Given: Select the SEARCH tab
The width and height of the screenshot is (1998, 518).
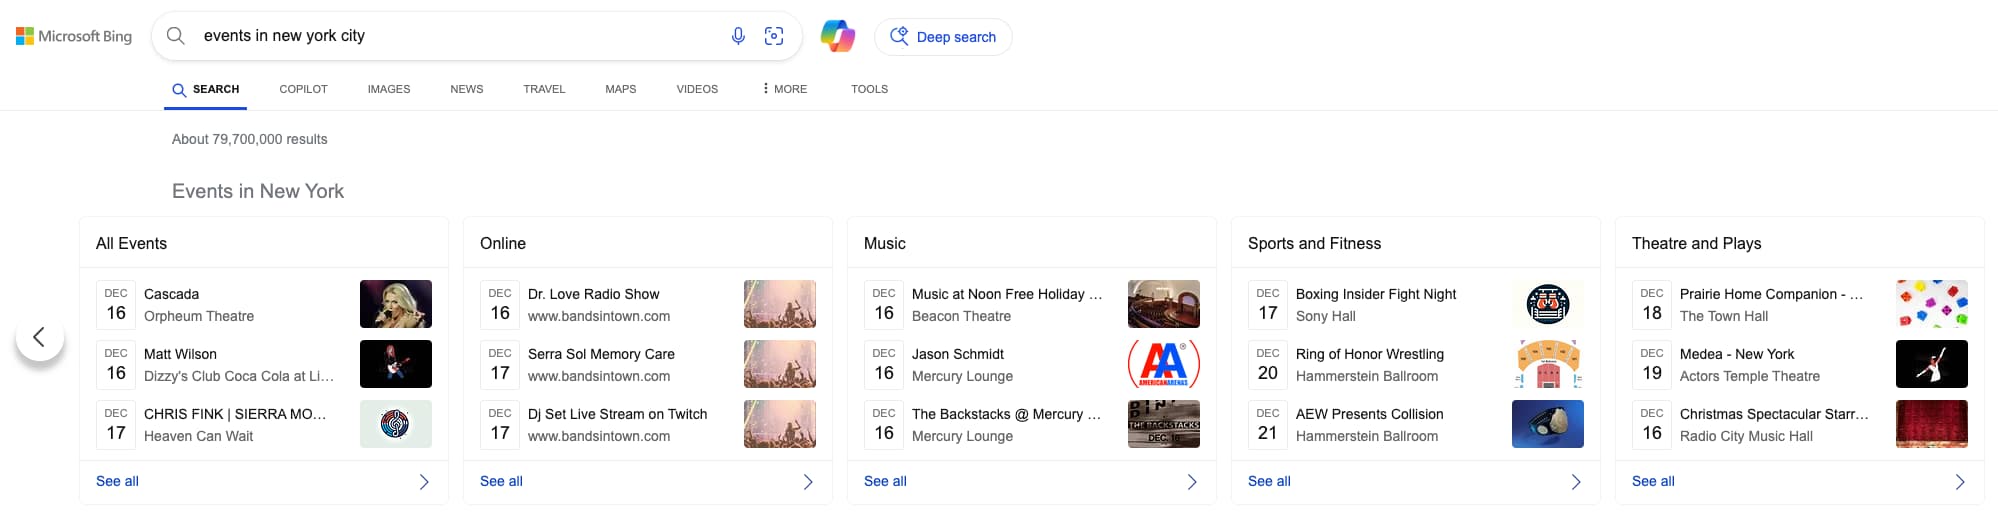Looking at the screenshot, I should pyautogui.click(x=206, y=89).
